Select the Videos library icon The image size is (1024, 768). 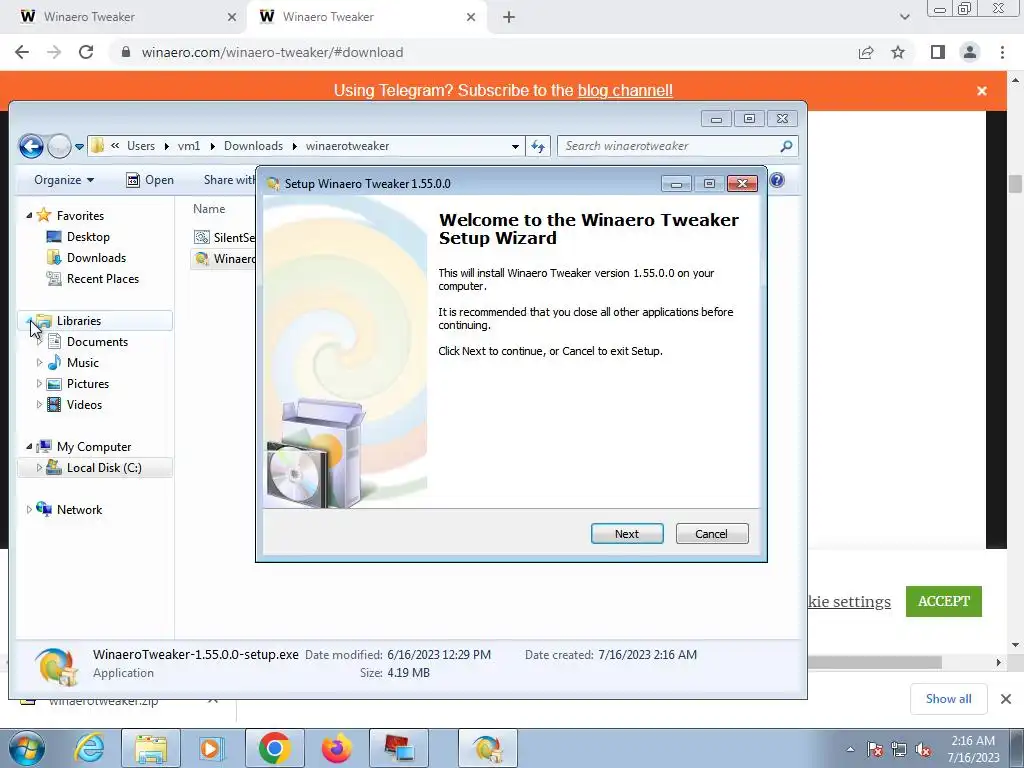(54, 404)
